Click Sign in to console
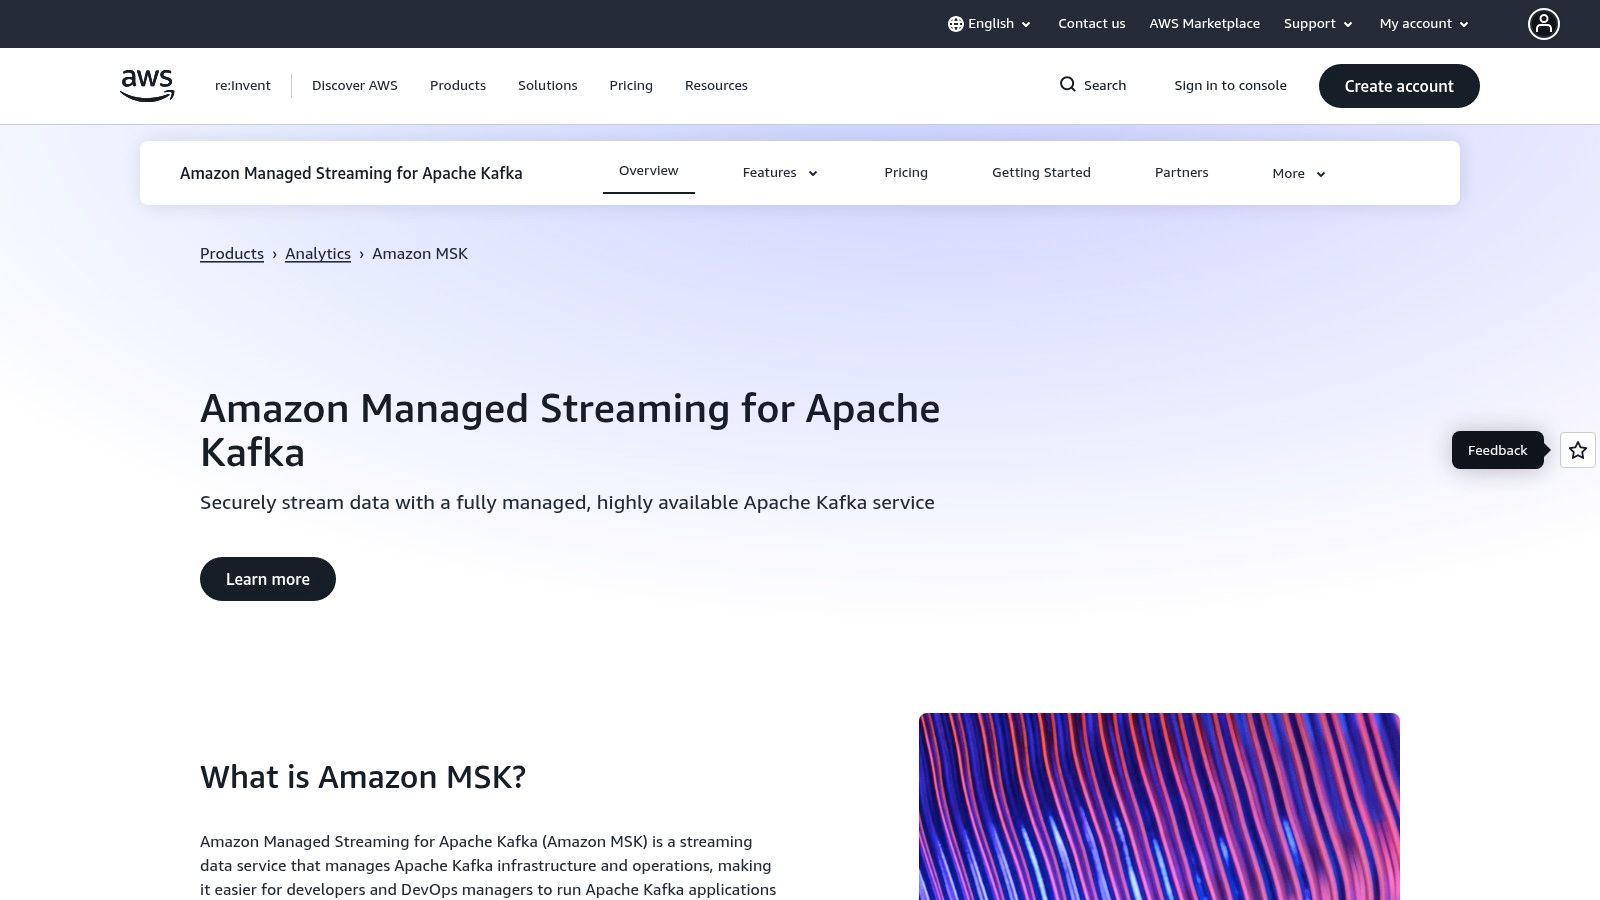Screen dimensions: 1600x900 point(1230,85)
